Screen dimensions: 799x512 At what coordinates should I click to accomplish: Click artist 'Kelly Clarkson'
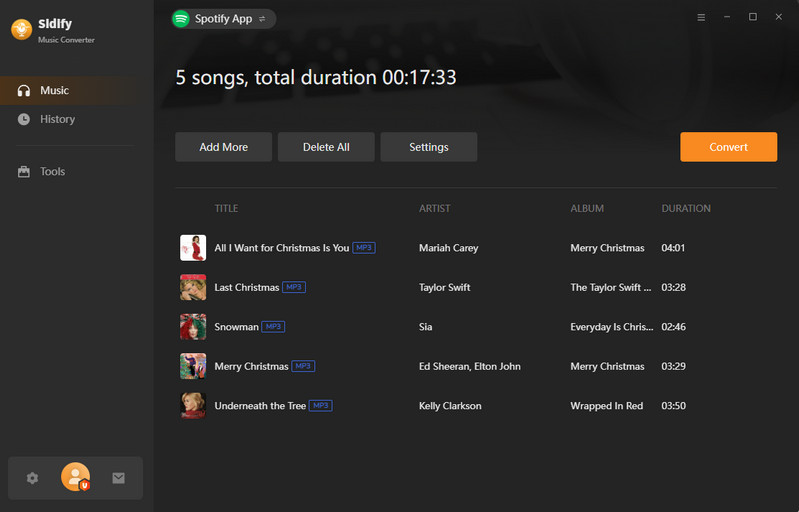click(x=450, y=406)
